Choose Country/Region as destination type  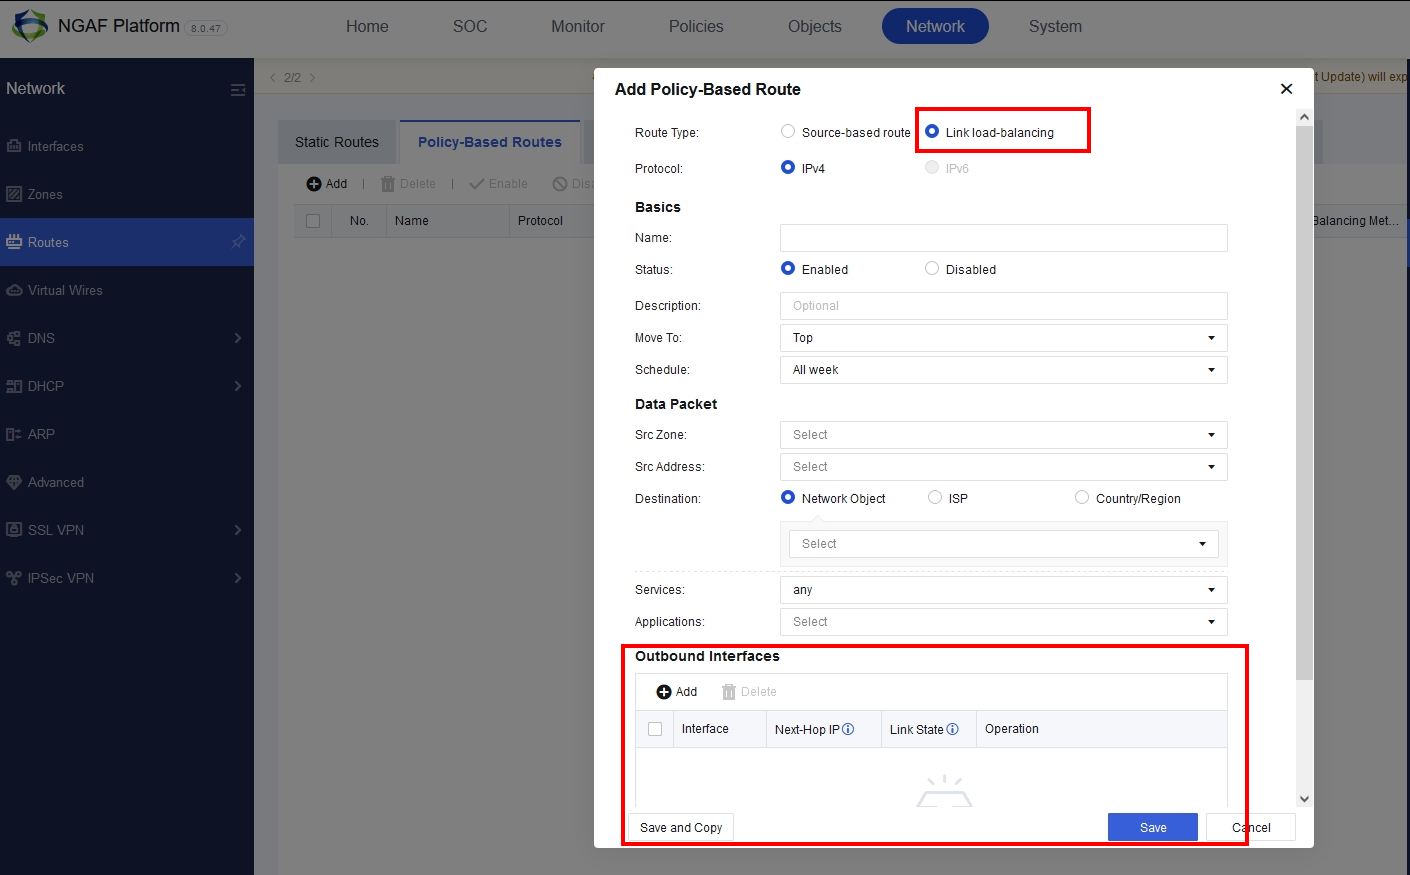[x=1082, y=497]
